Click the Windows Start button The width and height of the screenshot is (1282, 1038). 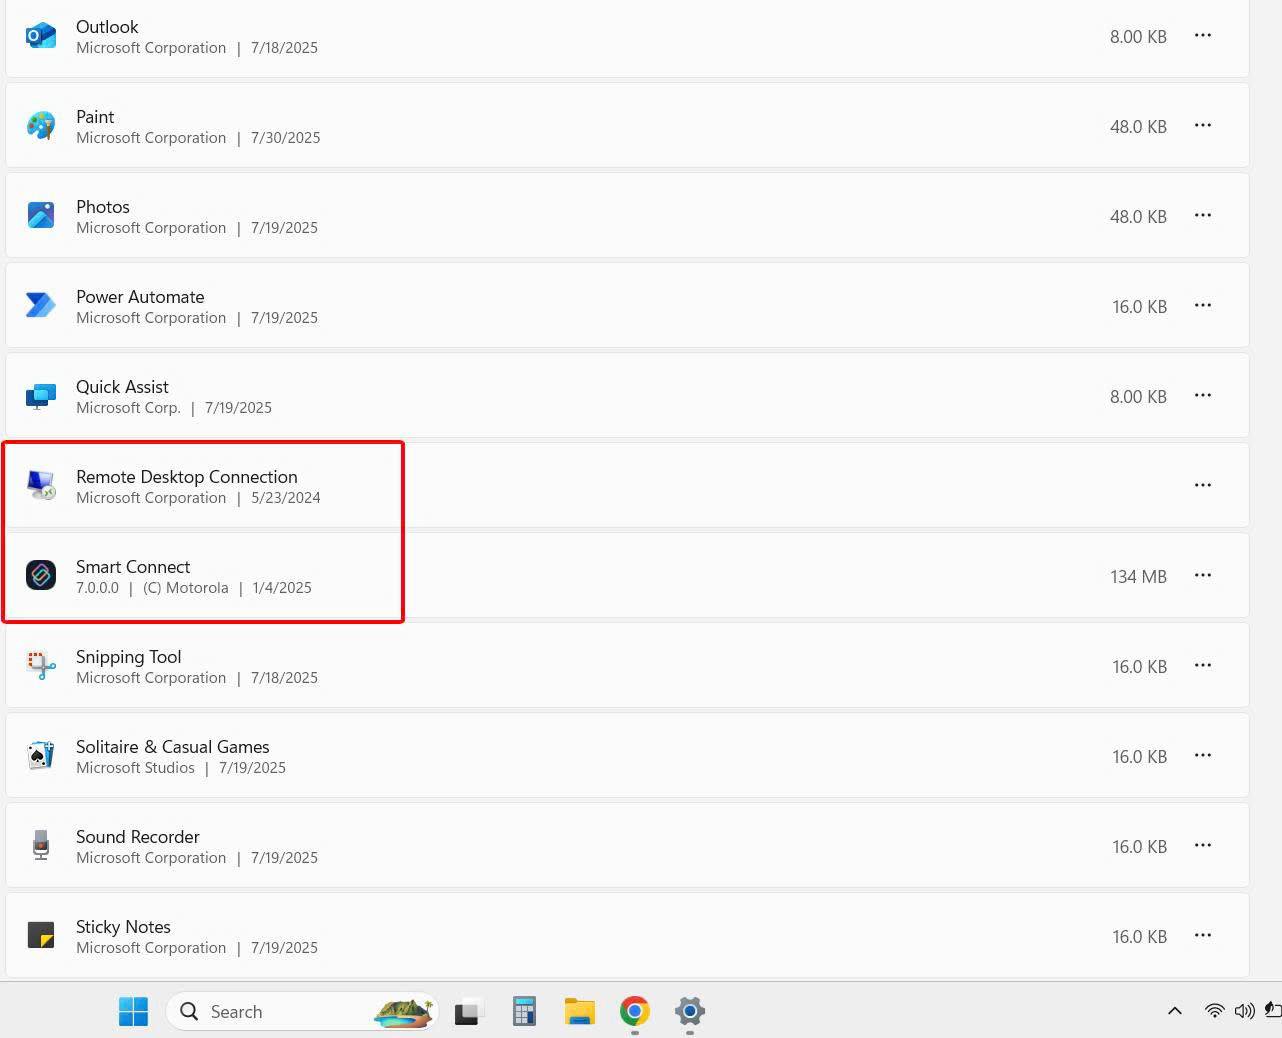click(x=133, y=1012)
